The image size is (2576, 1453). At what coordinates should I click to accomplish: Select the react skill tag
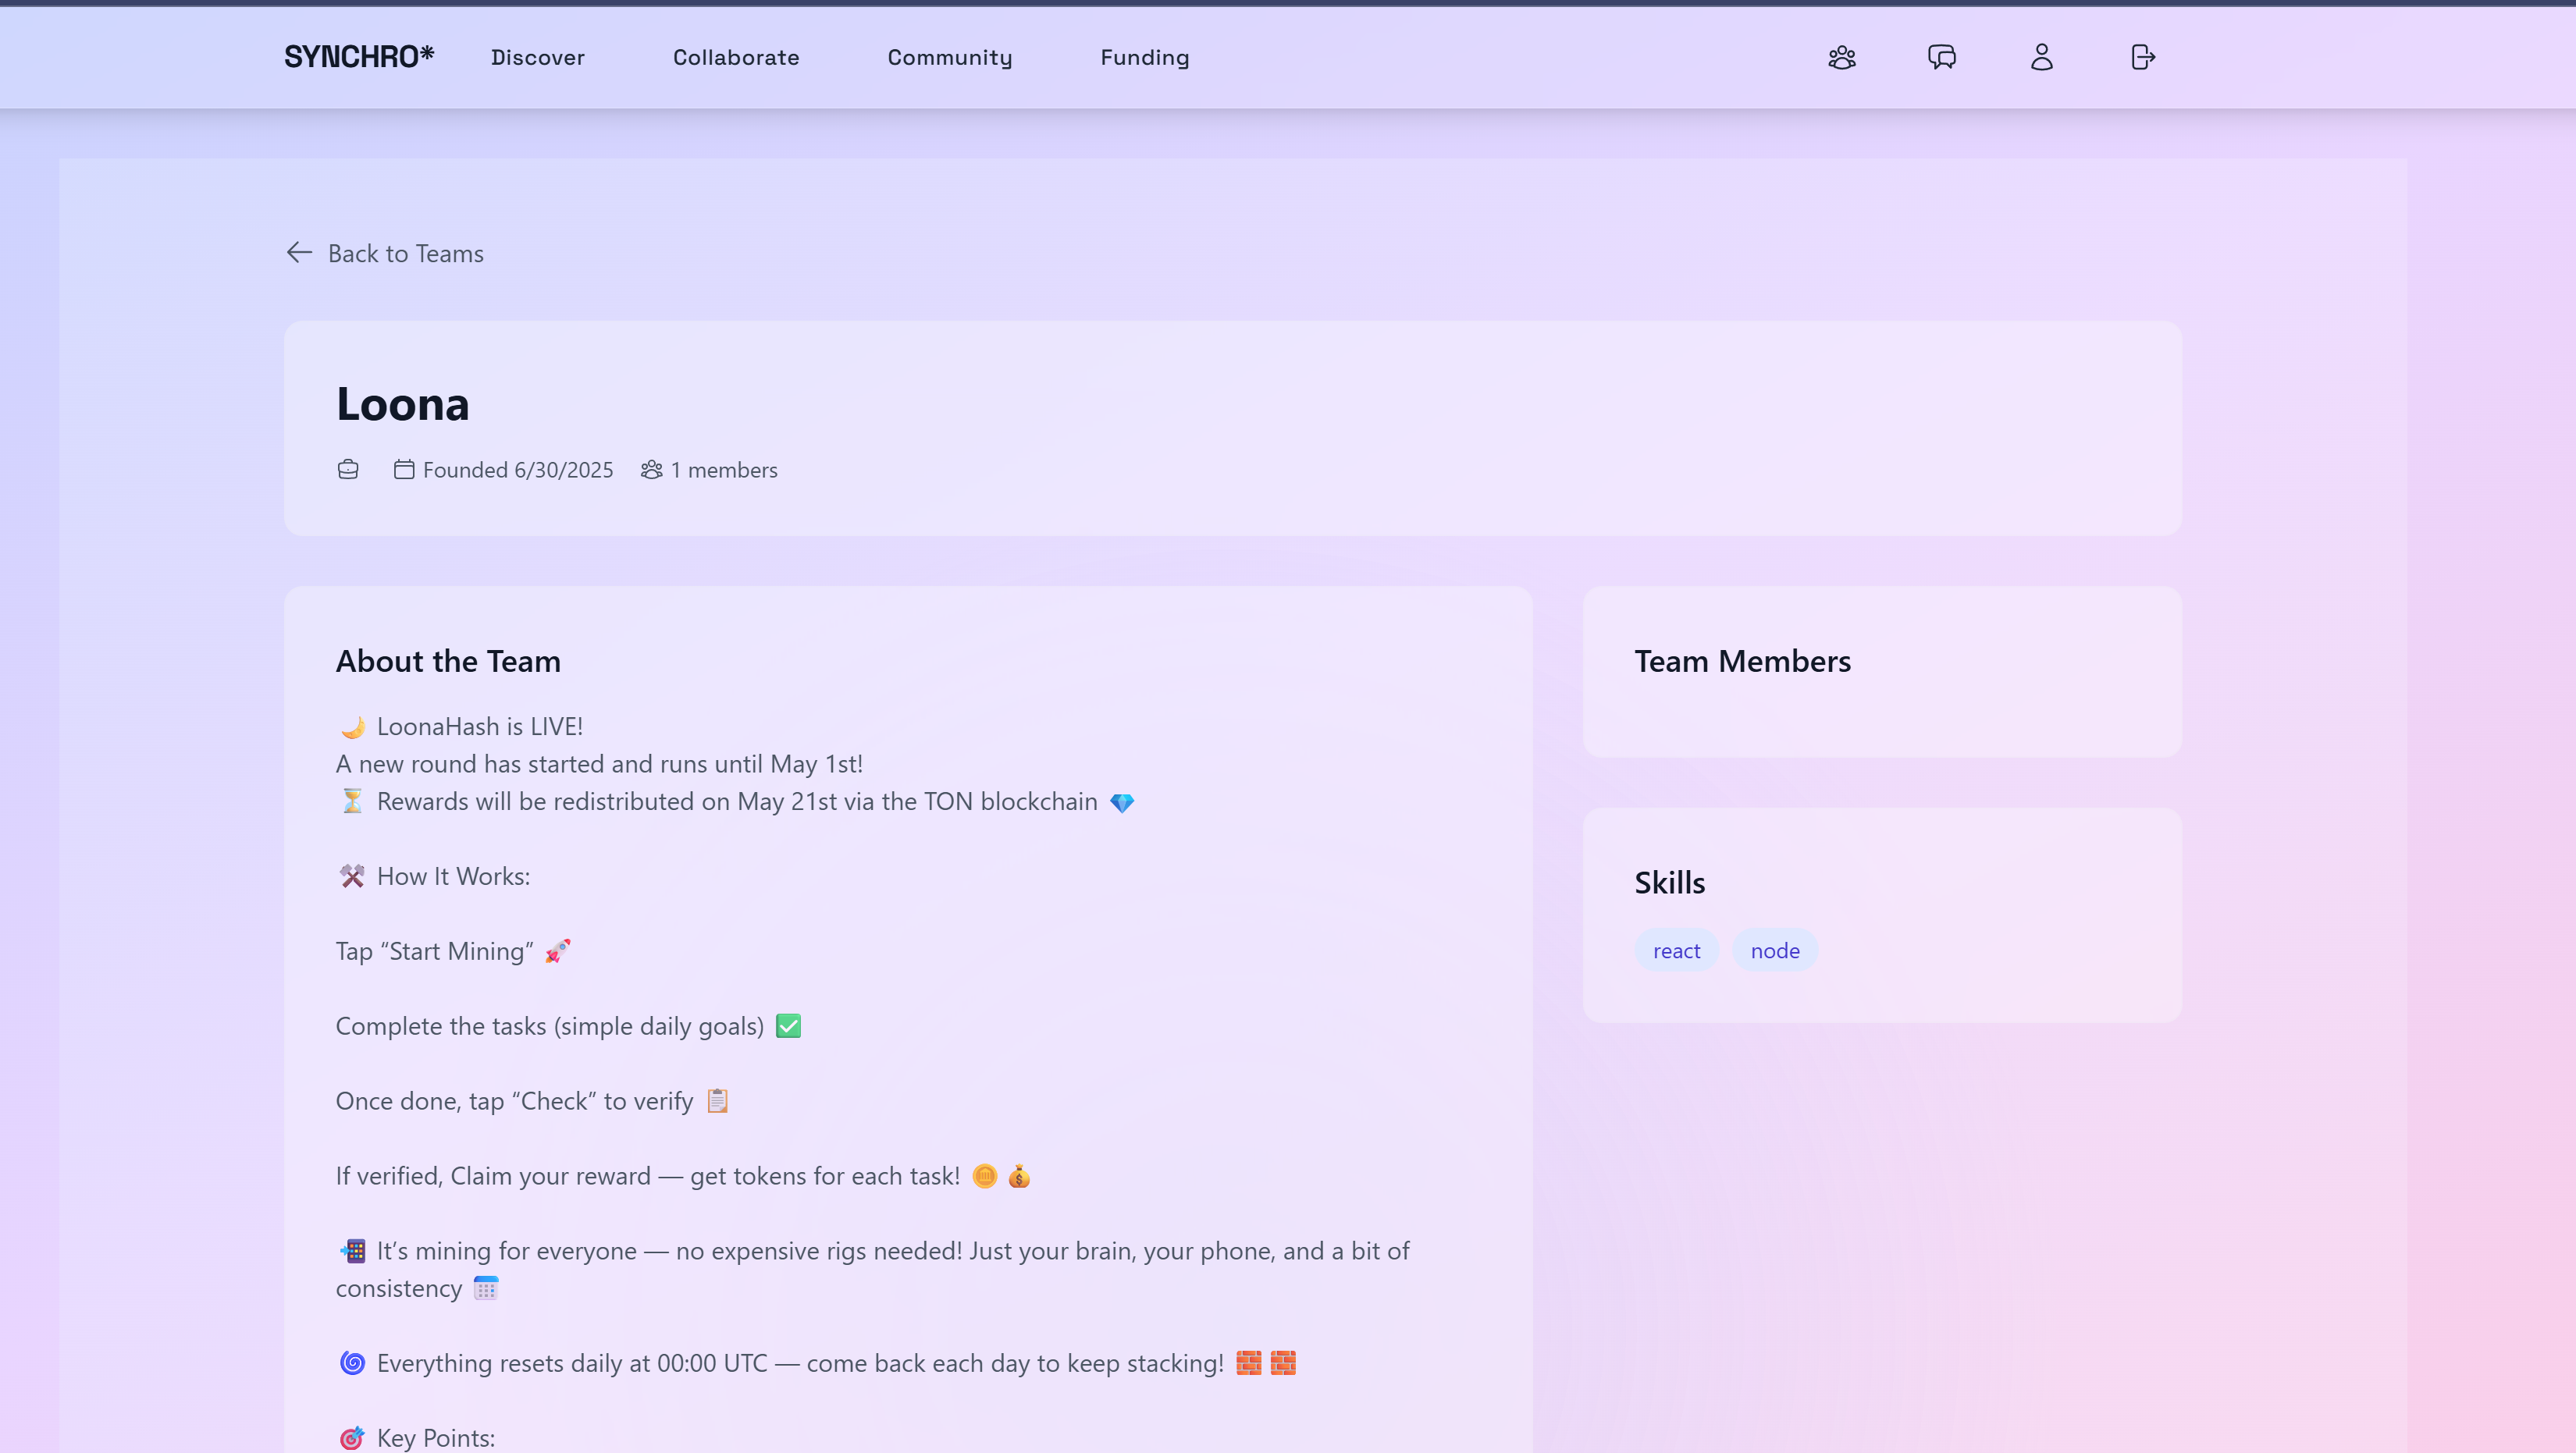pyautogui.click(x=1676, y=951)
